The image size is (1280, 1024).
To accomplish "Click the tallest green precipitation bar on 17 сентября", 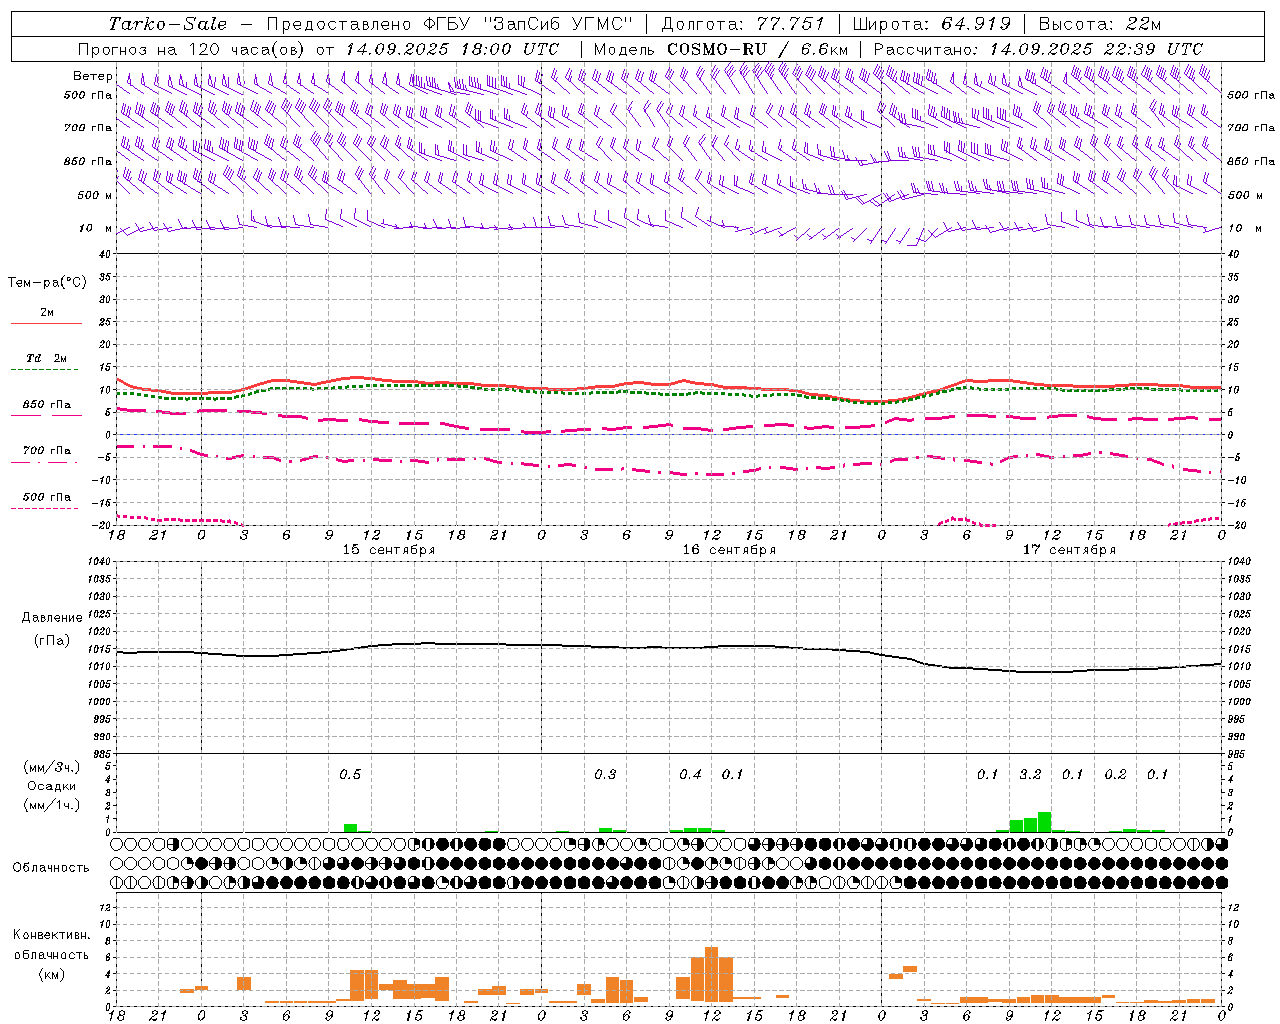I will [x=1044, y=822].
